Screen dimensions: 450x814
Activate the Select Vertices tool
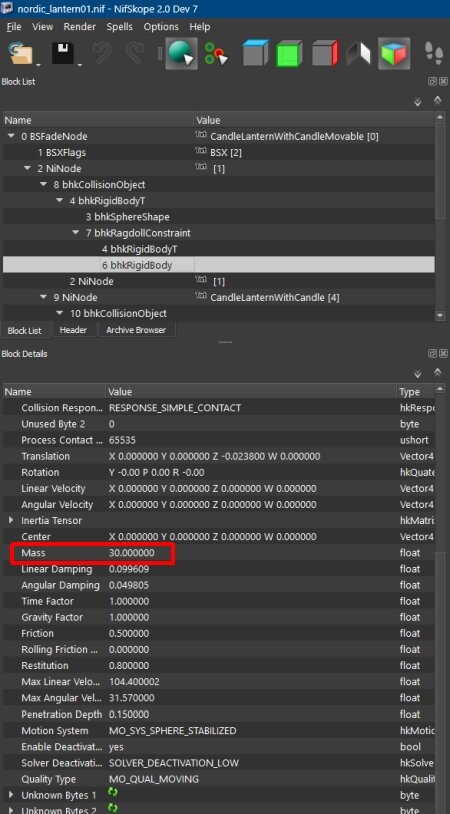pos(216,53)
